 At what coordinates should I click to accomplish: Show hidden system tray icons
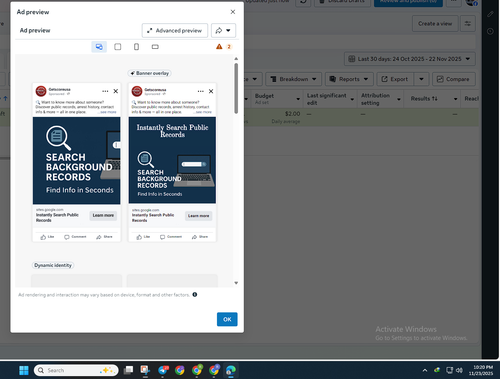click(x=425, y=370)
